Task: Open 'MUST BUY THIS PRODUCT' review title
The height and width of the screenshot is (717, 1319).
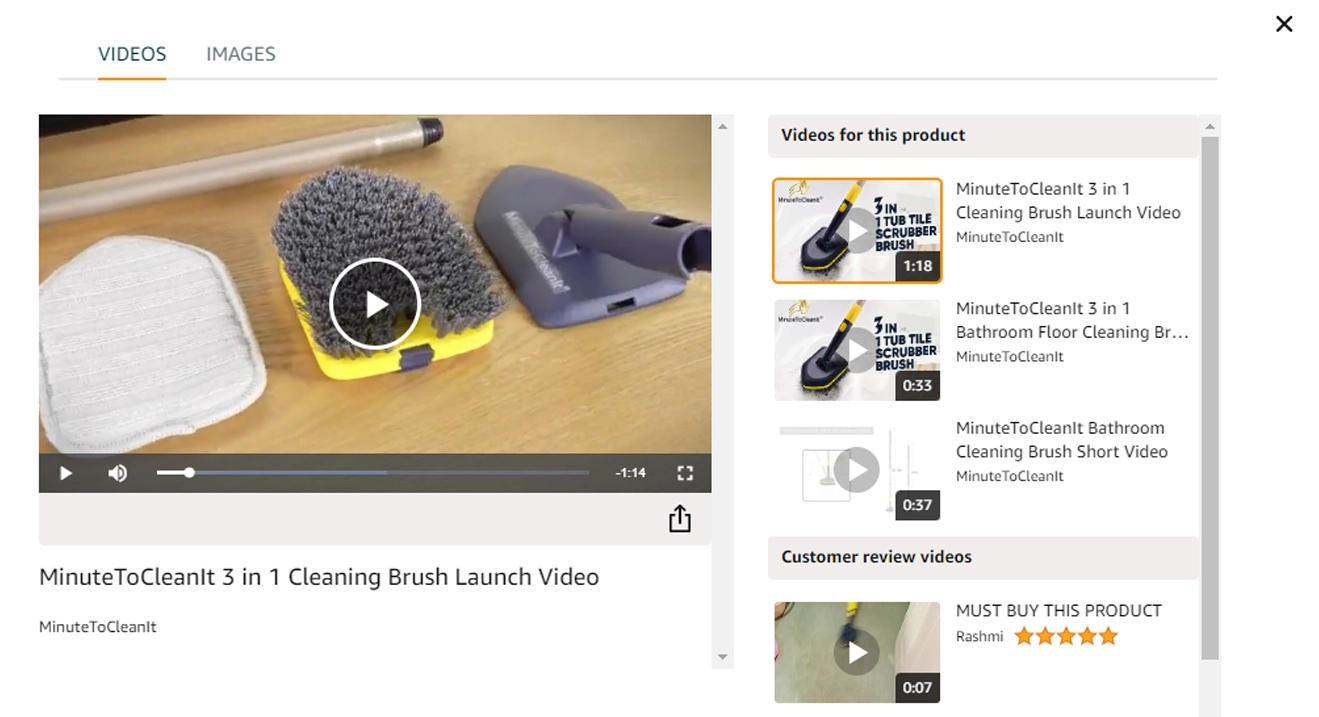Action: point(1059,610)
